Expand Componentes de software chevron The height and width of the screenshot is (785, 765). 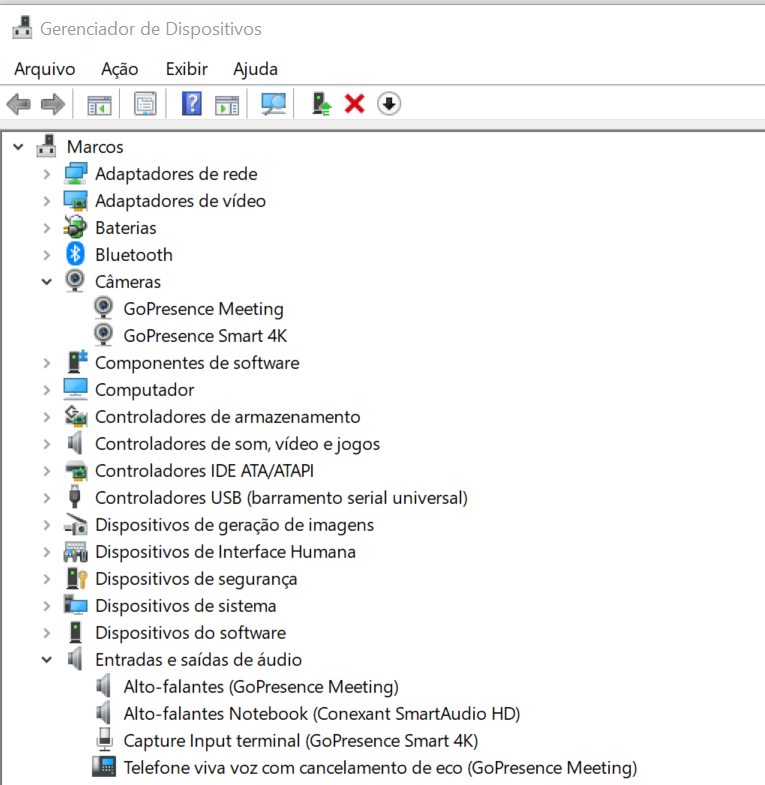click(47, 363)
